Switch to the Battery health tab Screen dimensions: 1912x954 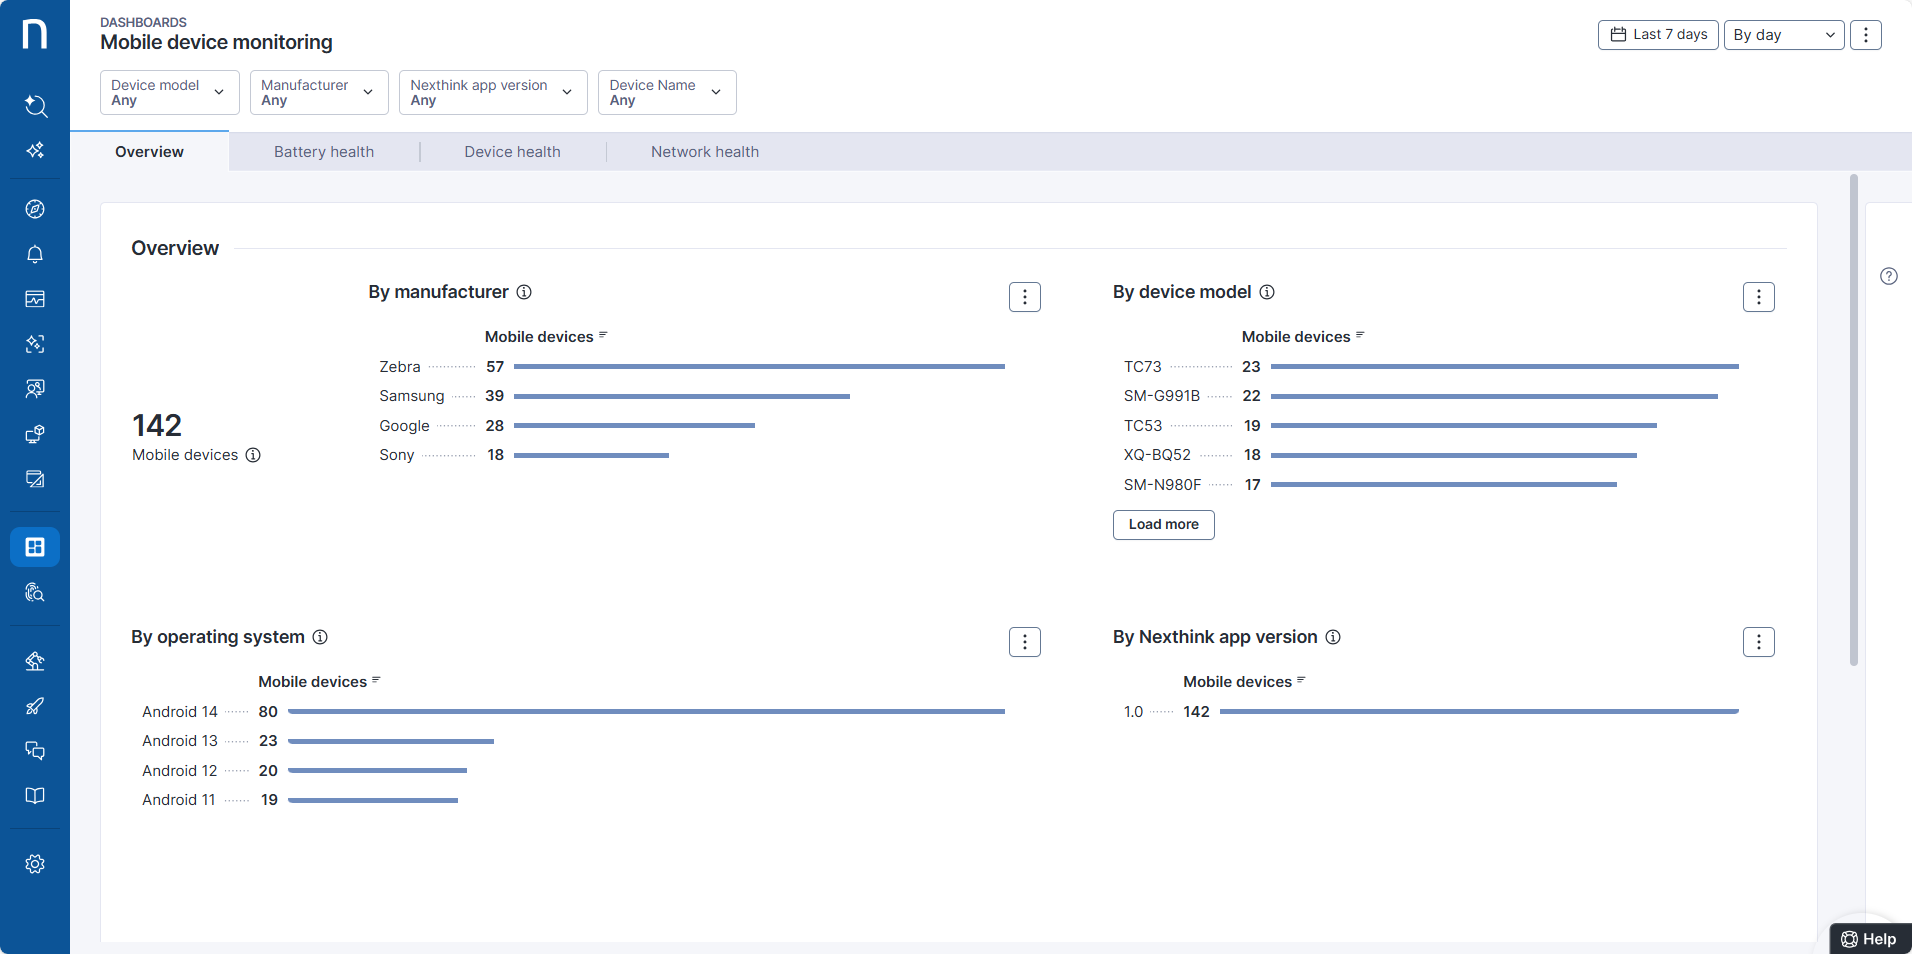pos(324,152)
